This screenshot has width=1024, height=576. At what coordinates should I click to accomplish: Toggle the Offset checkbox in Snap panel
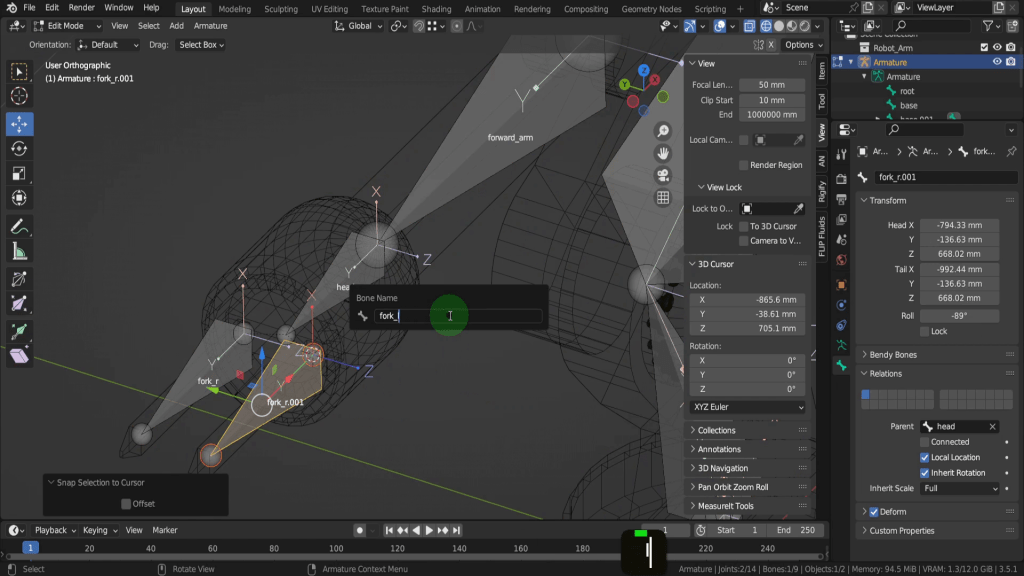126,504
